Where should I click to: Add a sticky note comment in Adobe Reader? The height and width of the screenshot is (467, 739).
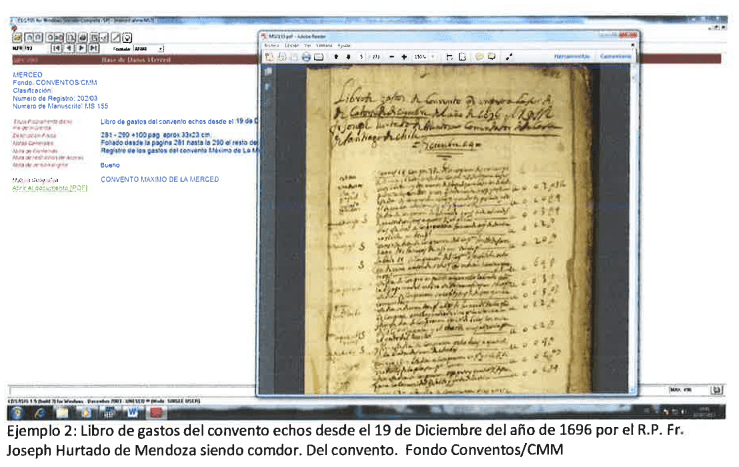[x=479, y=57]
